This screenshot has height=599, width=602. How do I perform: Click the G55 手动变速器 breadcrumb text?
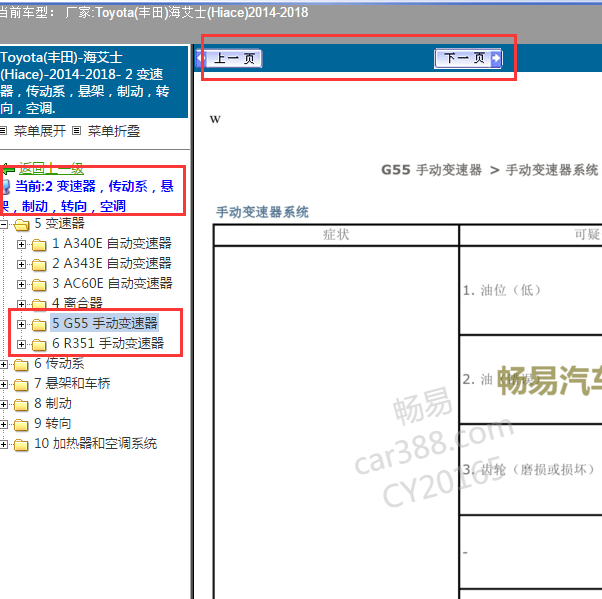pos(432,170)
